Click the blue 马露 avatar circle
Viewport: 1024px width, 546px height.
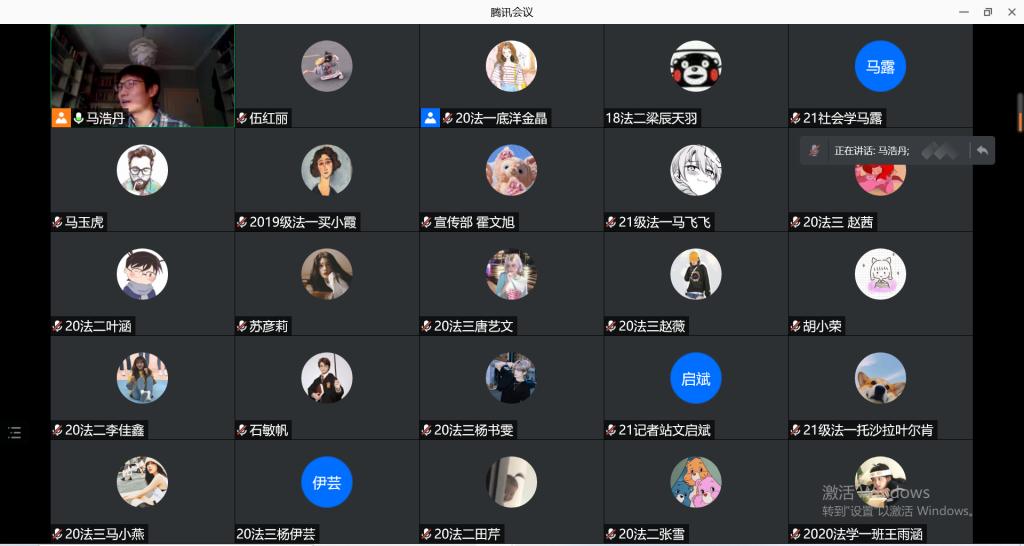(x=880, y=66)
